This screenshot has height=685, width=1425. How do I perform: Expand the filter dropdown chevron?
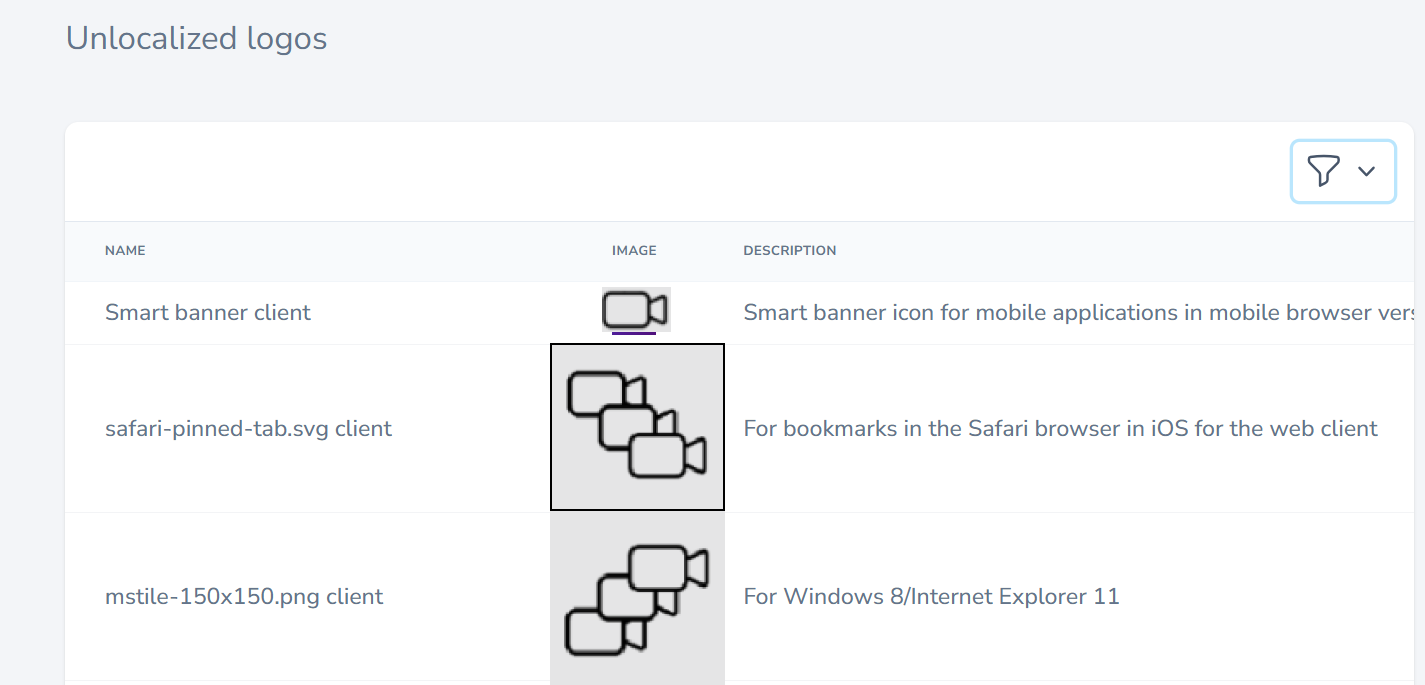pos(1367,171)
